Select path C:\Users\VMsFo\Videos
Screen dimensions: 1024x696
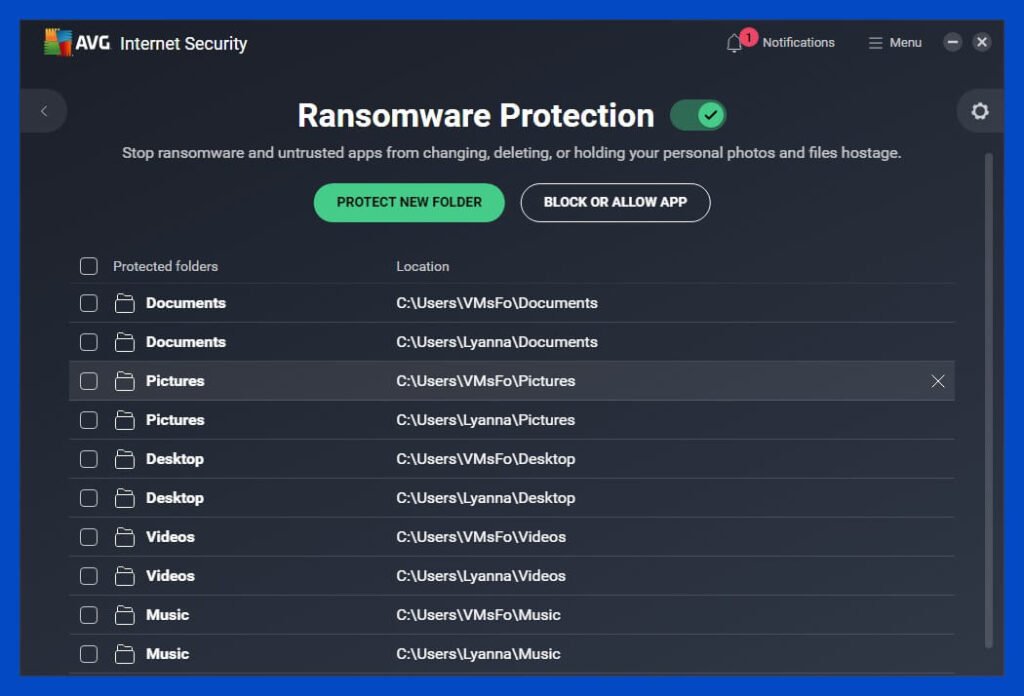pos(481,537)
